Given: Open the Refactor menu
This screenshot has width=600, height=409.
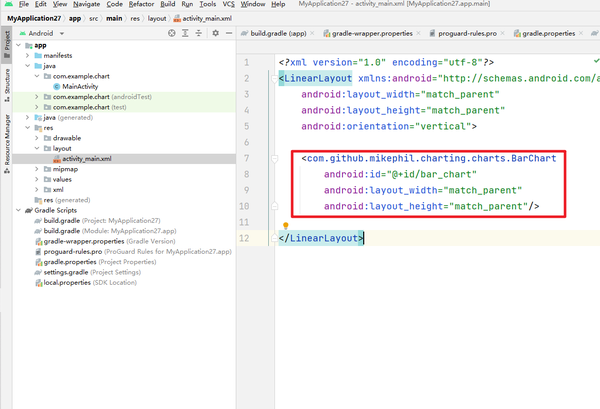Looking at the screenshot, I should pyautogui.click(x=141, y=4).
